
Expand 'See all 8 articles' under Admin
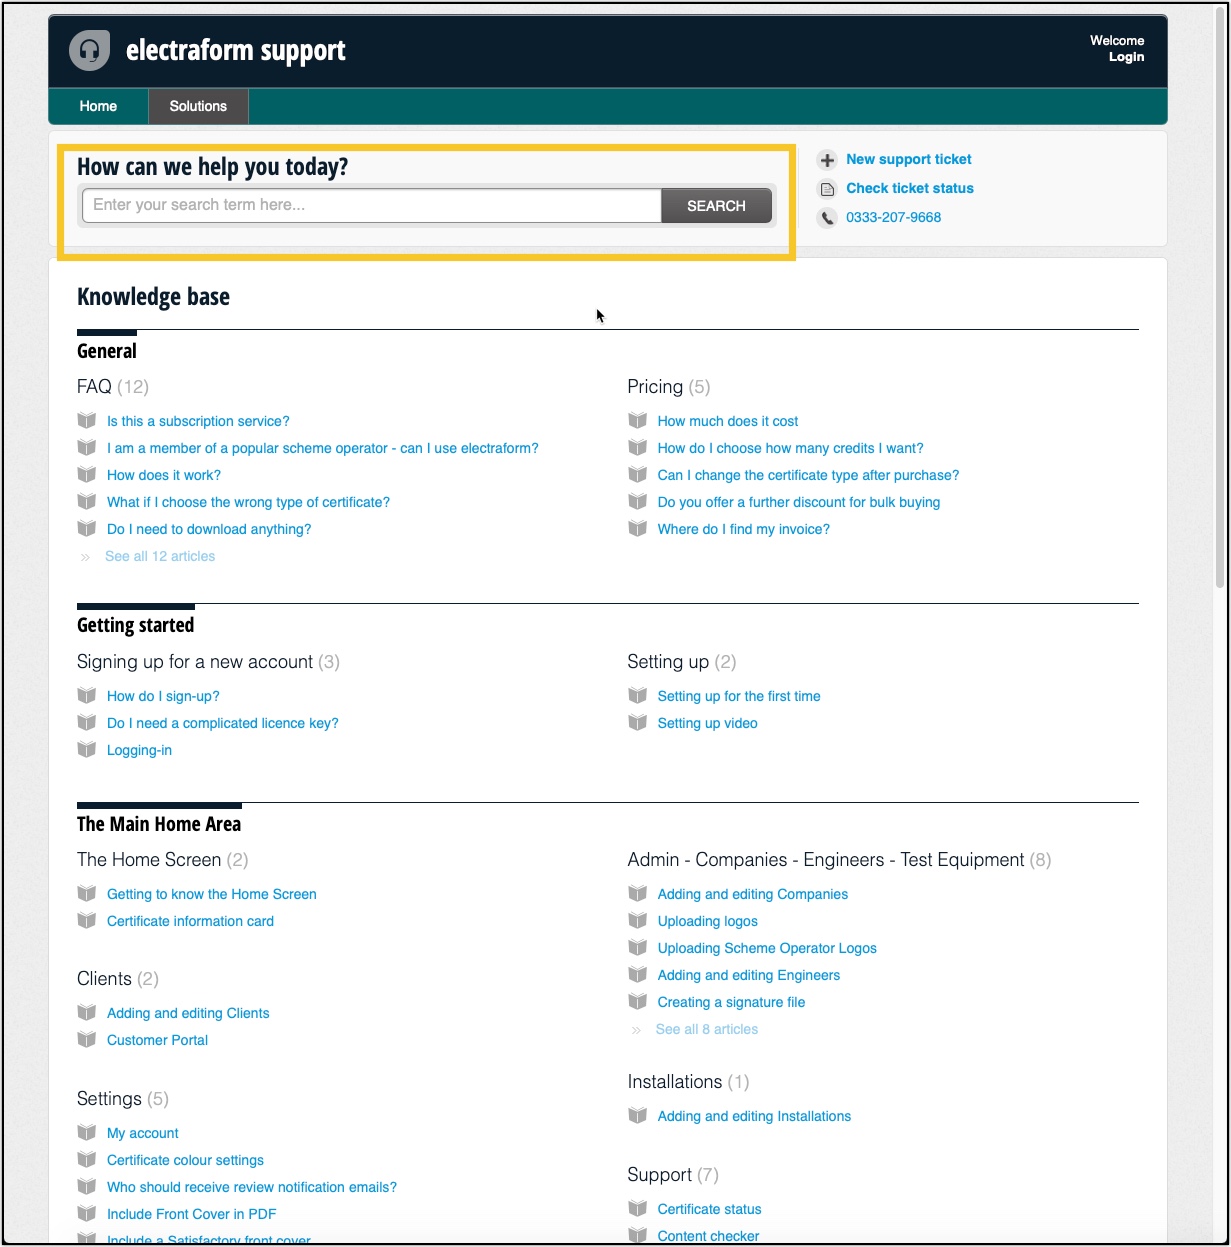(x=707, y=1029)
